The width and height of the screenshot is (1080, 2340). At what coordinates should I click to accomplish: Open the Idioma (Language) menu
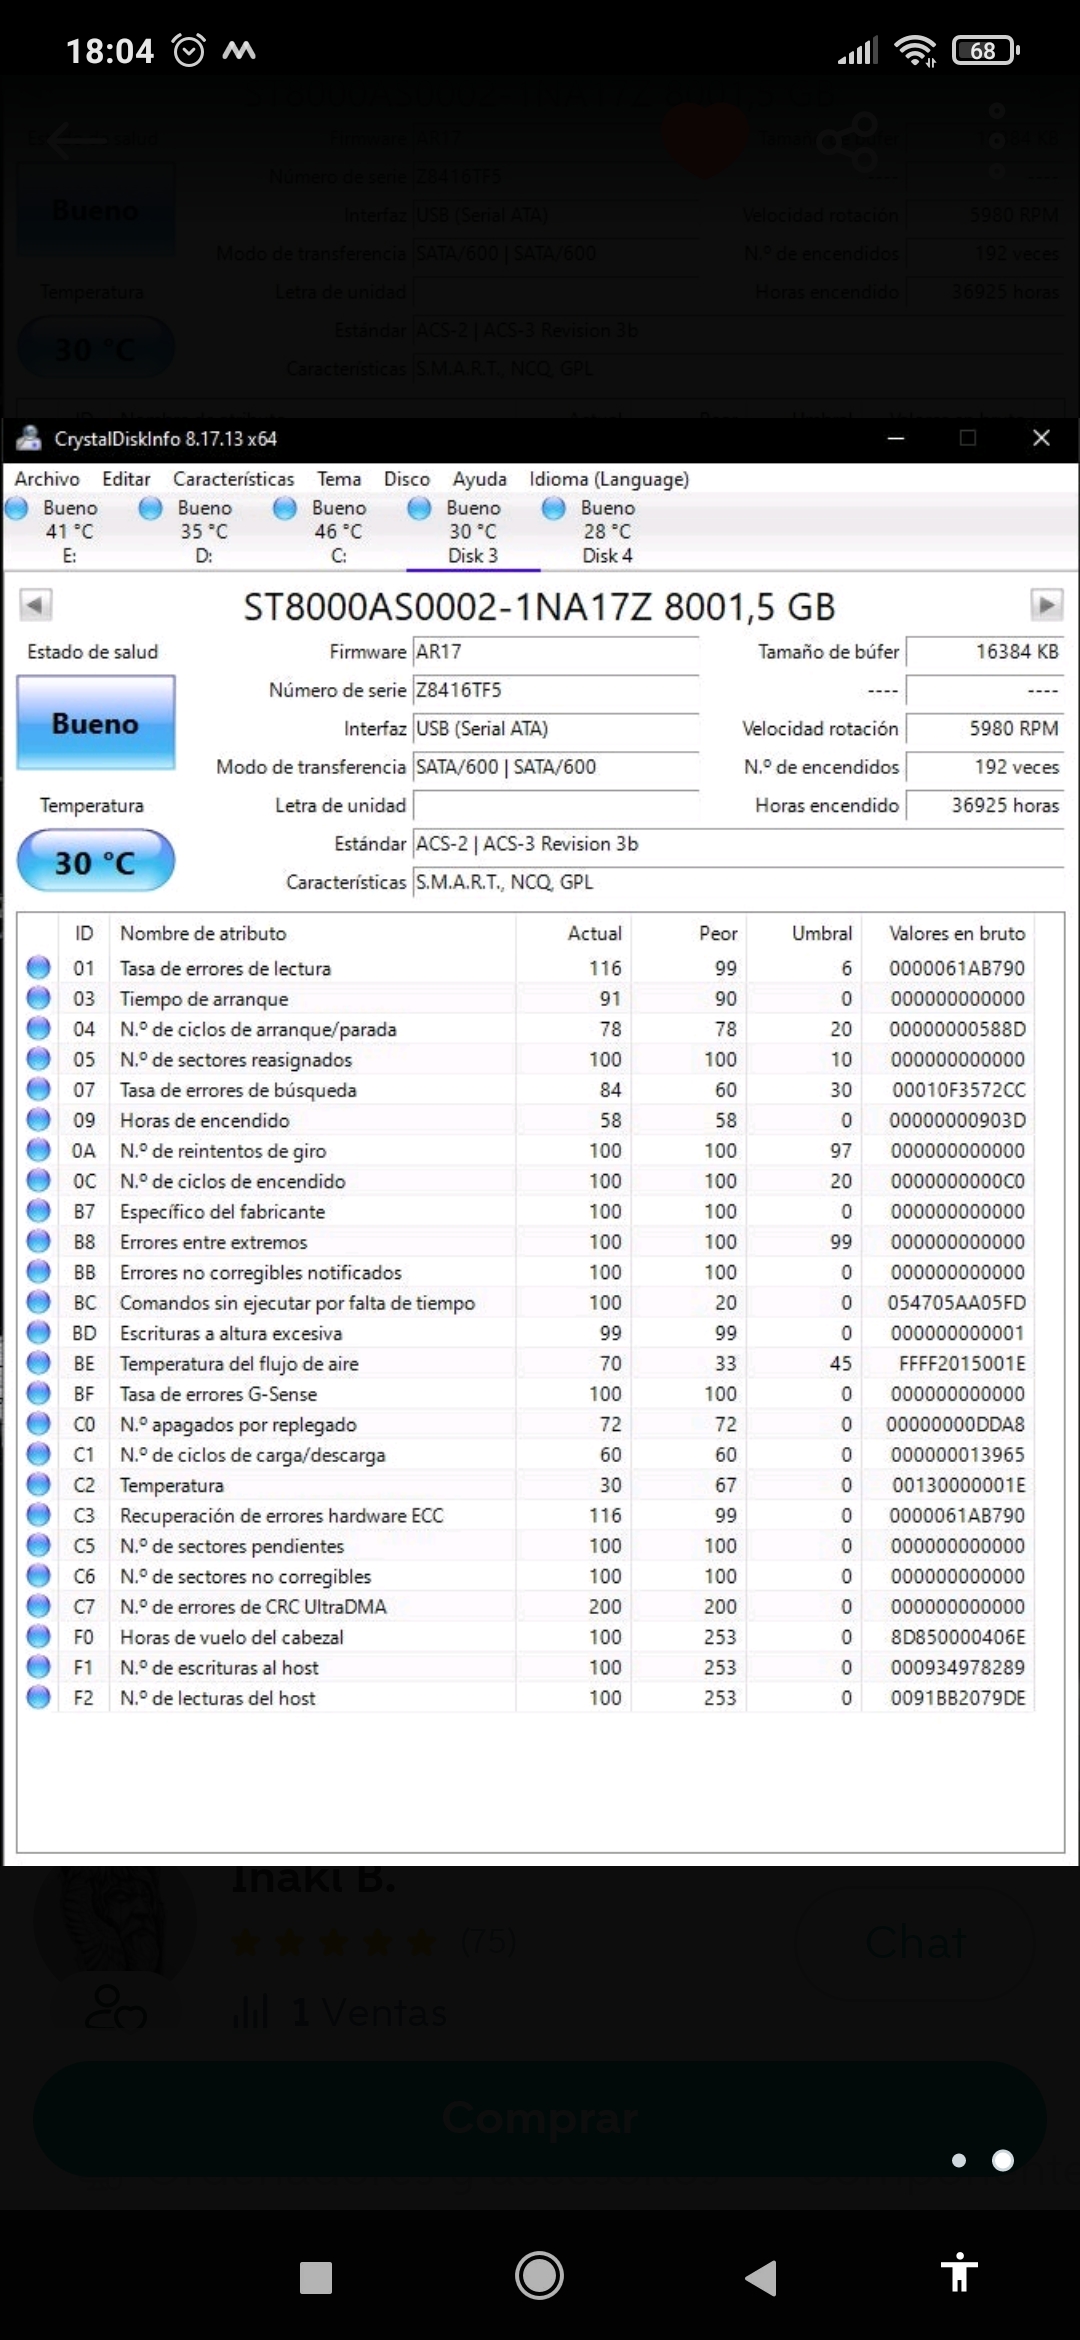[609, 479]
